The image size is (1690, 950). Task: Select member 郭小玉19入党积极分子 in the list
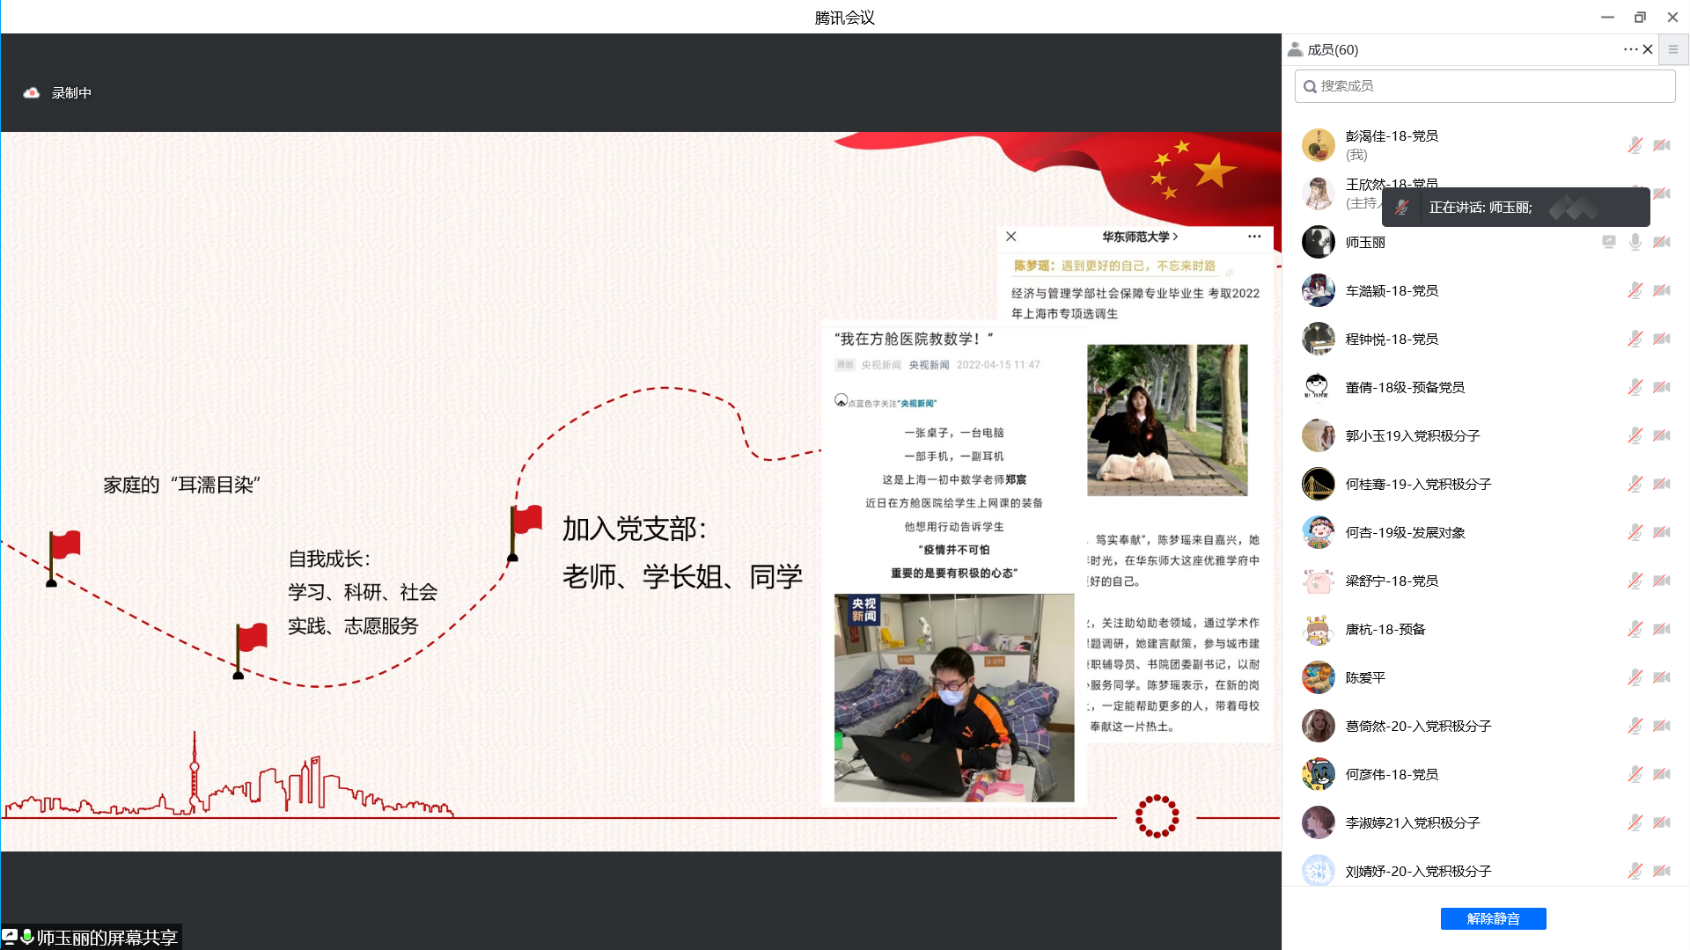pos(1485,435)
